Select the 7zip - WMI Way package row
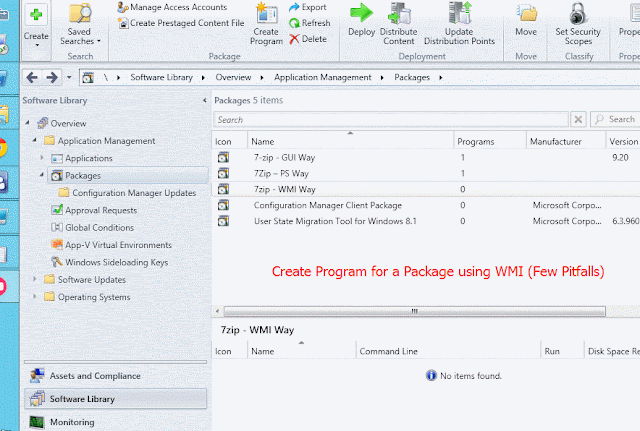Image resolution: width=640 pixels, height=431 pixels. point(426,189)
